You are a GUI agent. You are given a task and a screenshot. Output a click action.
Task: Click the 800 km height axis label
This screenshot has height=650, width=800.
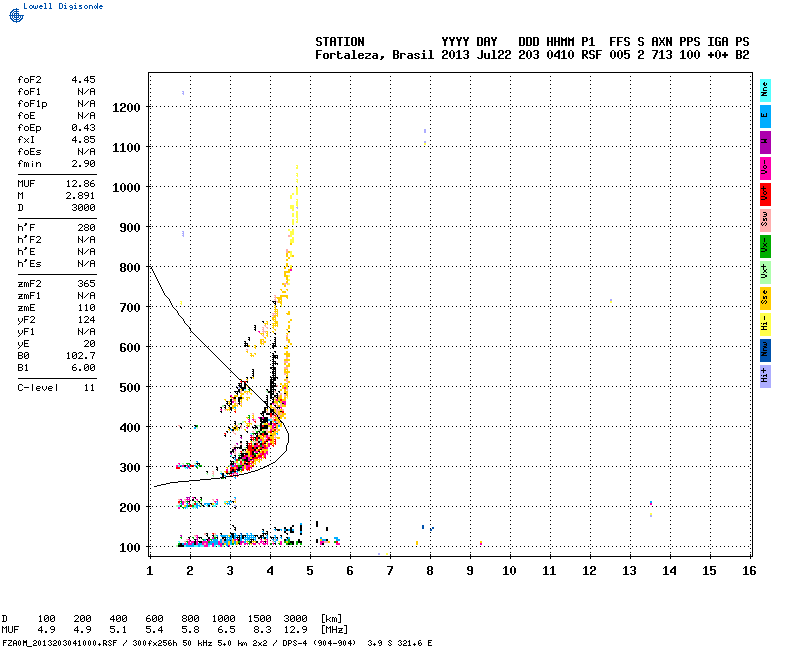coord(130,268)
